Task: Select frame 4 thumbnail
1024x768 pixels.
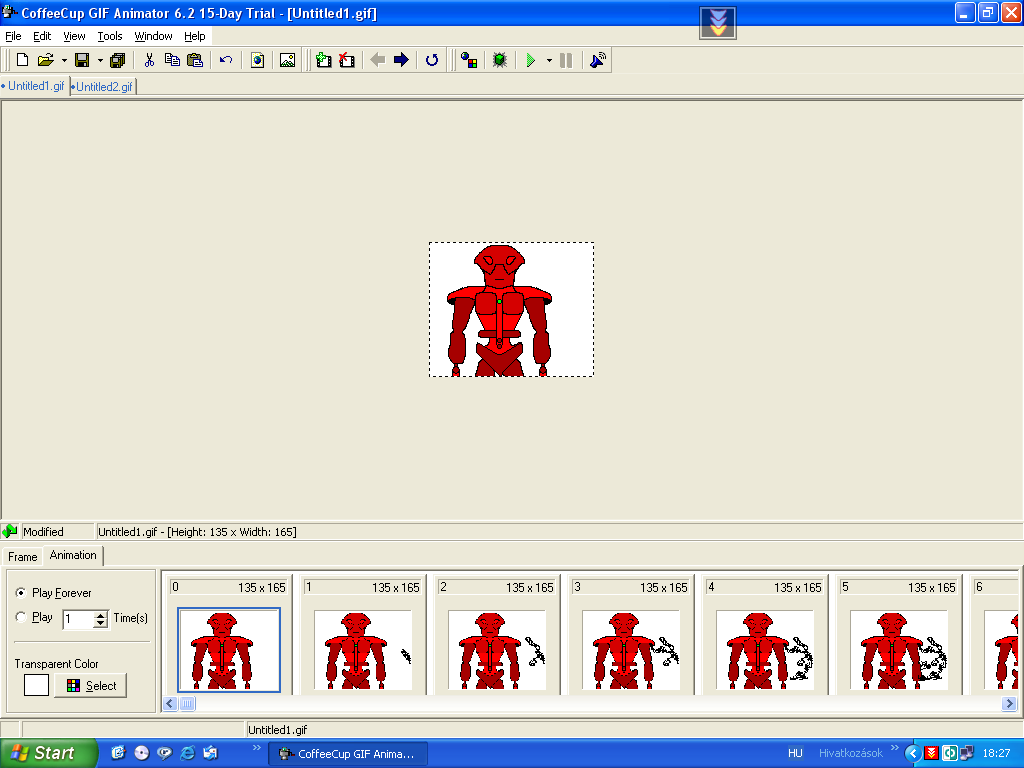Action: click(765, 650)
